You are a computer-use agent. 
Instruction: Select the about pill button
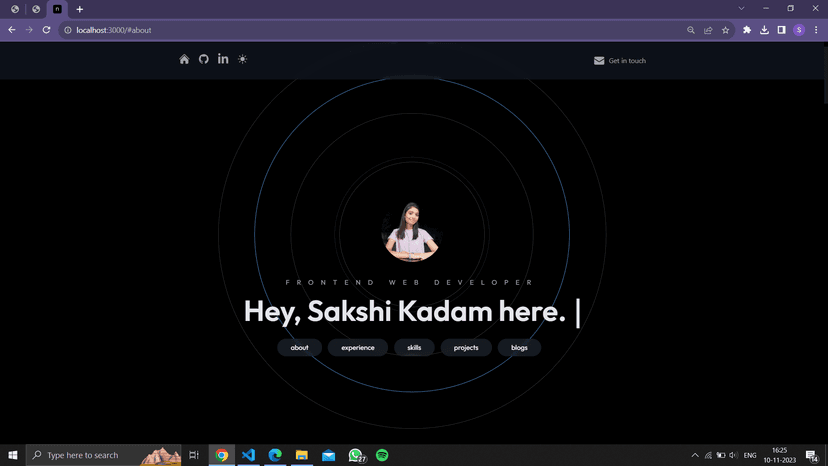click(300, 348)
